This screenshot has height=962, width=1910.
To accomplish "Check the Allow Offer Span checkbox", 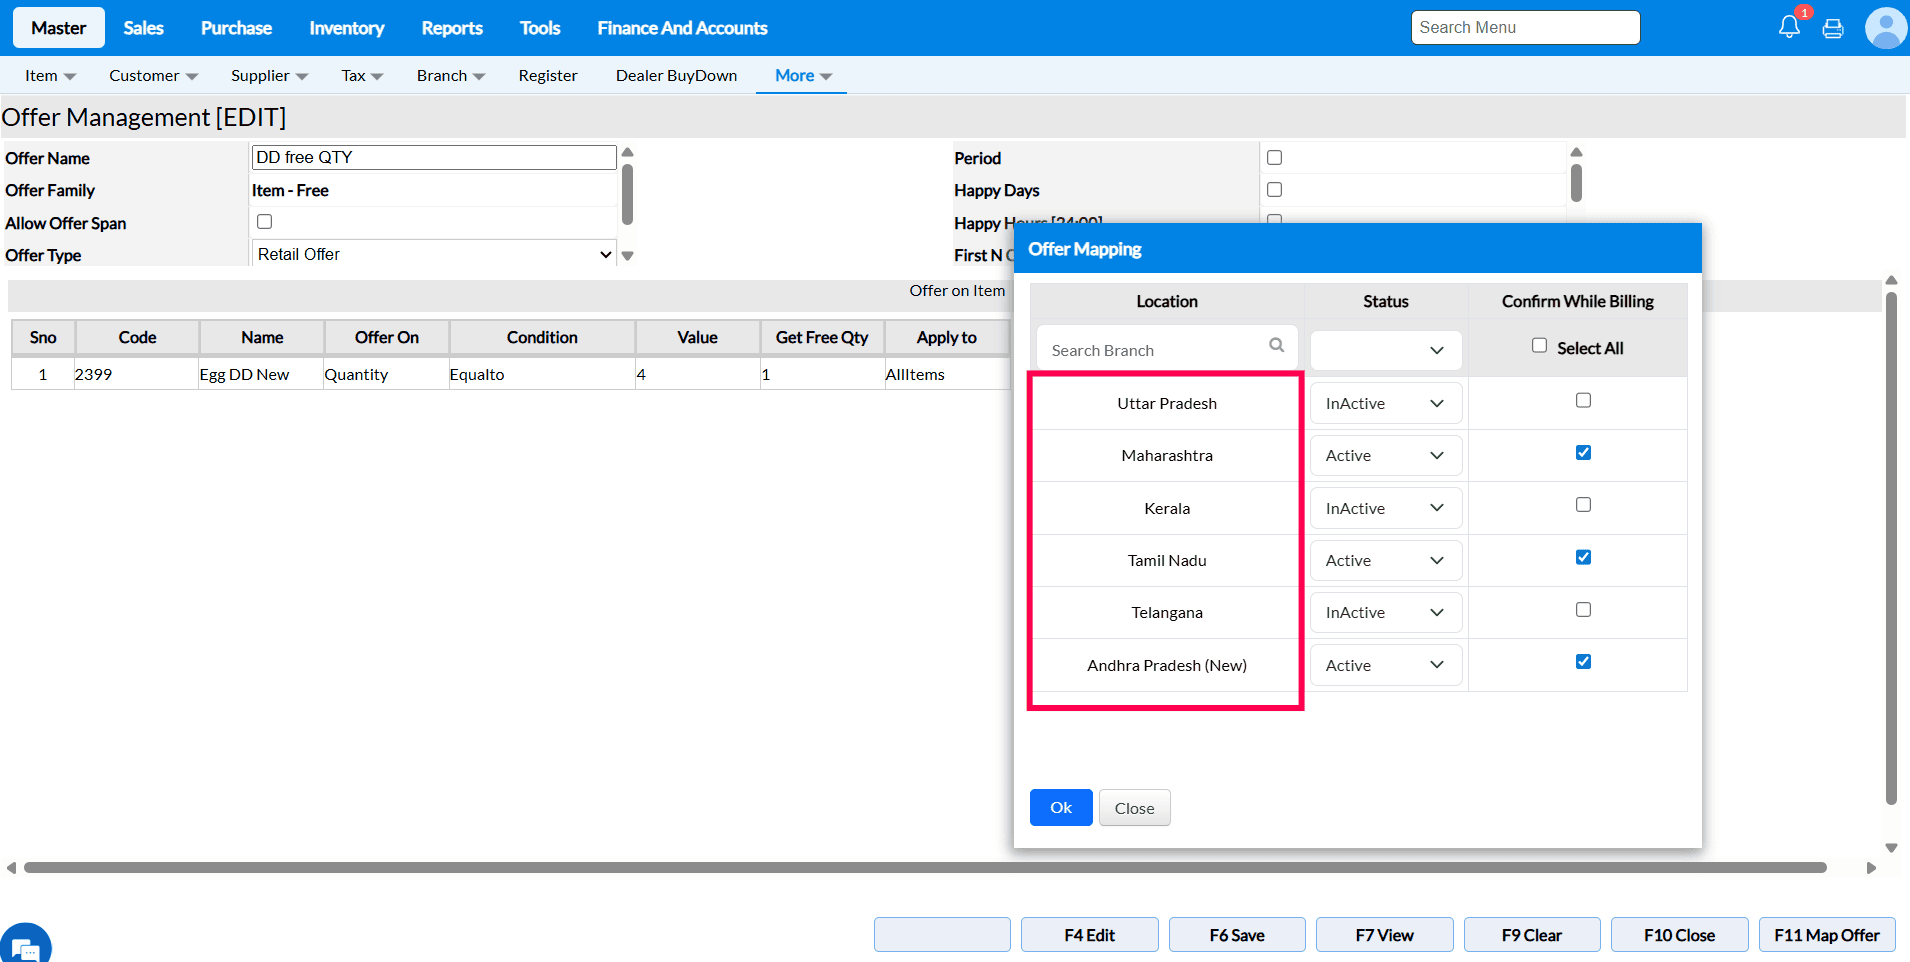I will click(x=264, y=222).
